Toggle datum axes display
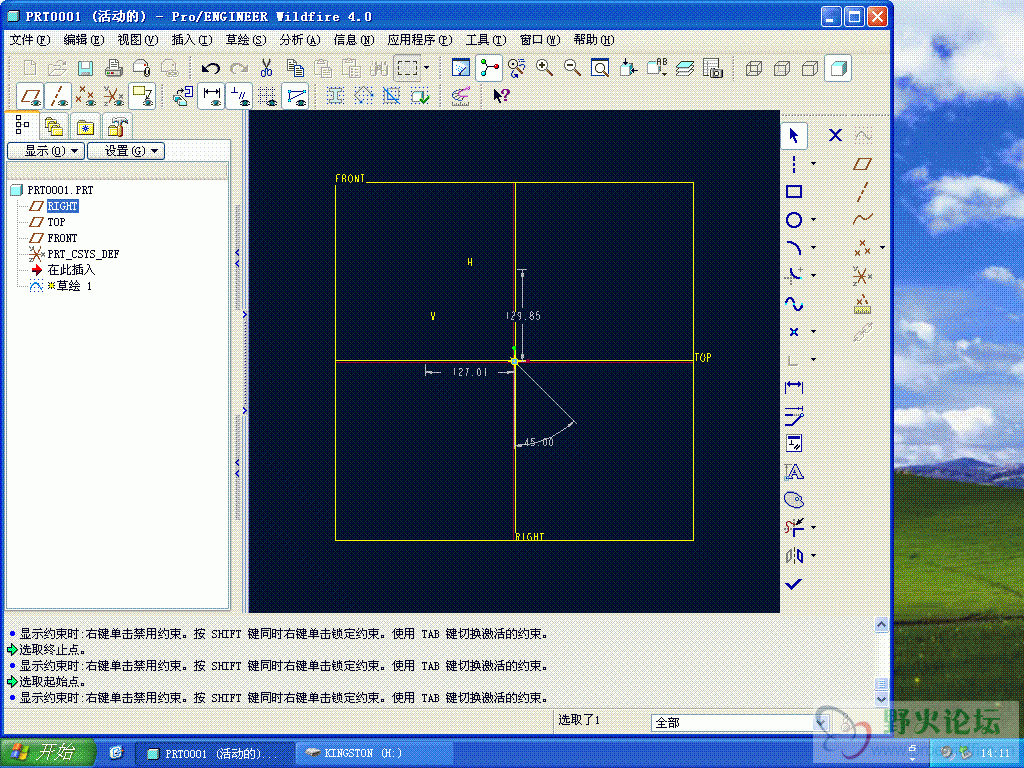The height and width of the screenshot is (768, 1024). [x=58, y=96]
